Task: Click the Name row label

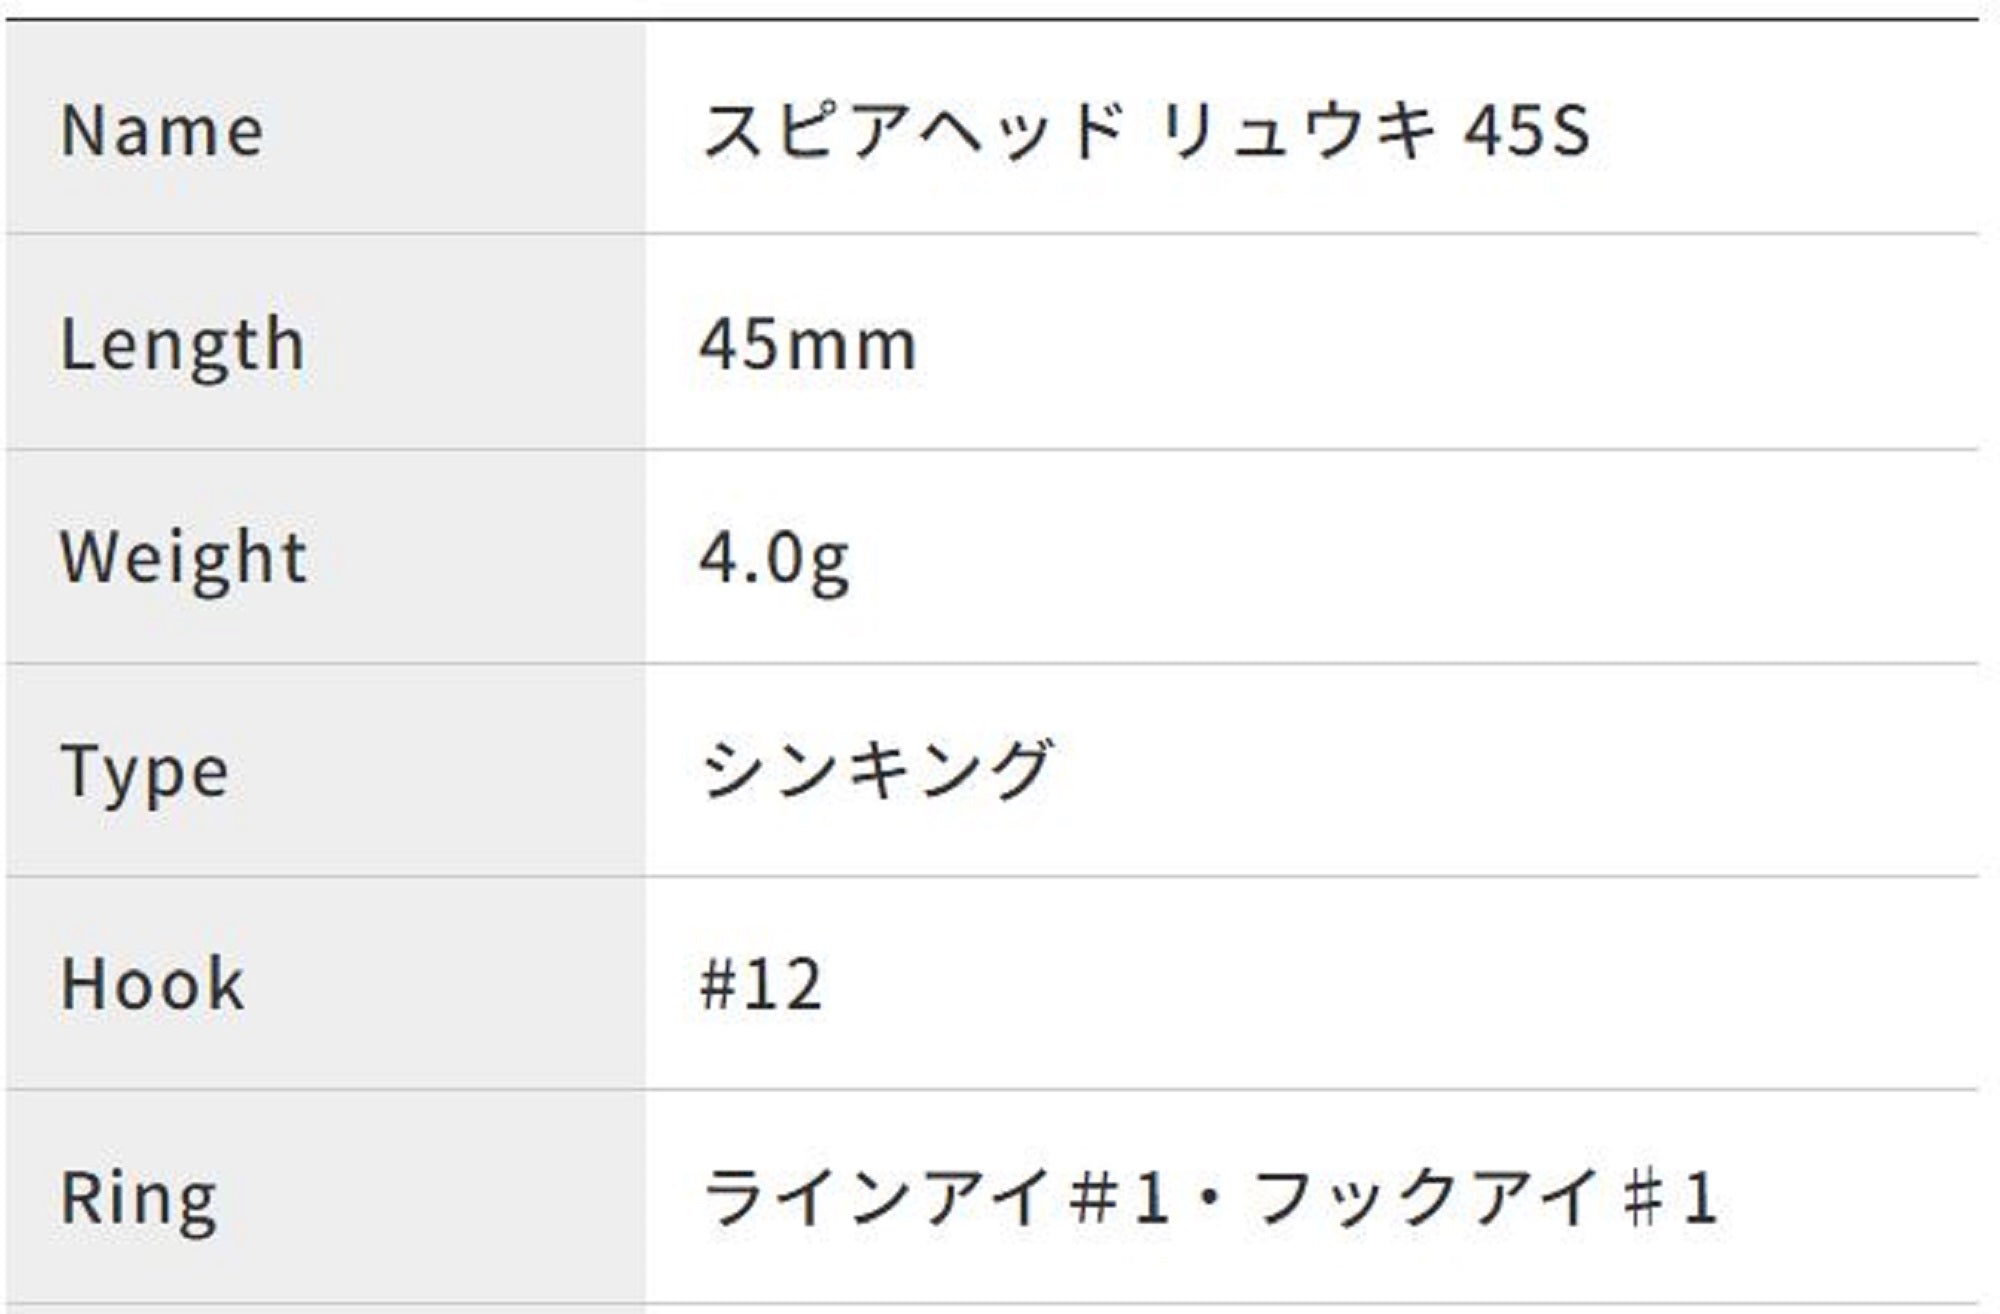Action: click(x=162, y=131)
